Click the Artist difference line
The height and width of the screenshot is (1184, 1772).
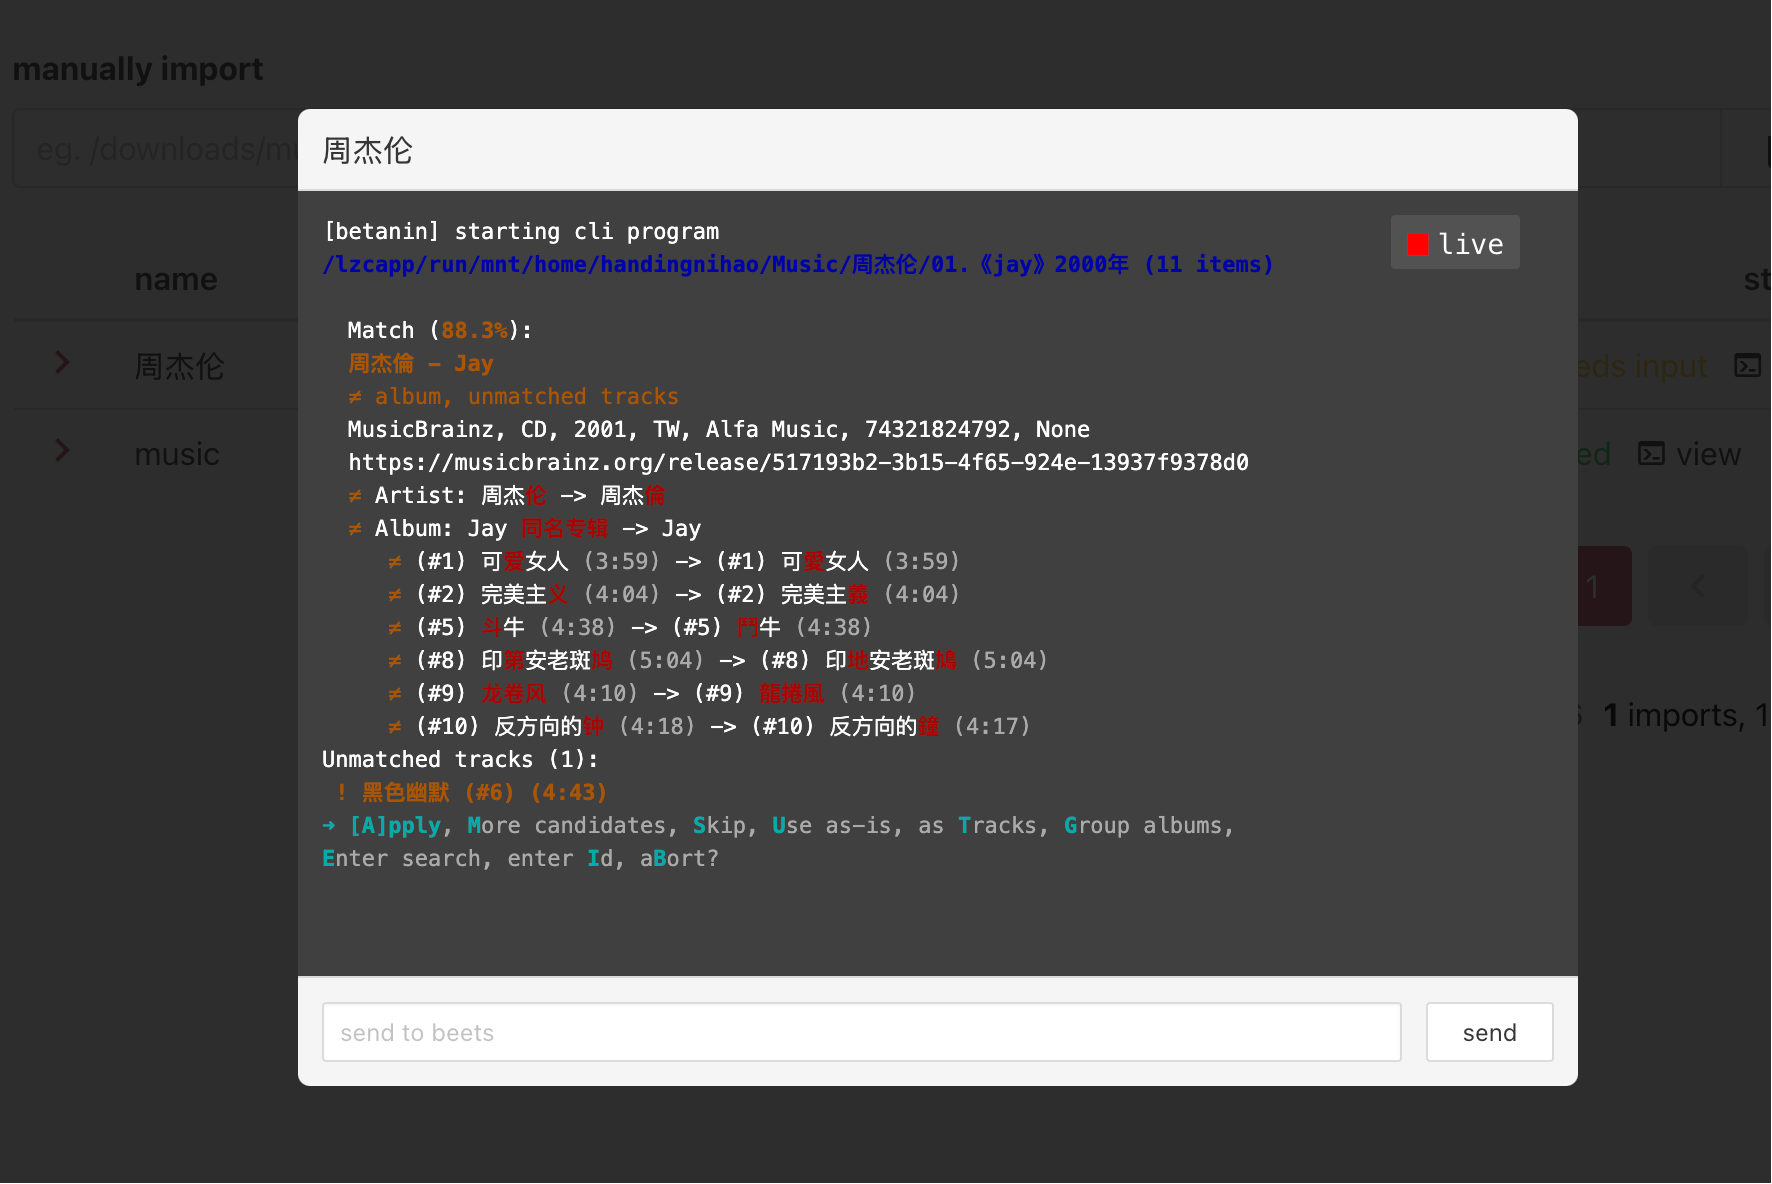point(506,495)
